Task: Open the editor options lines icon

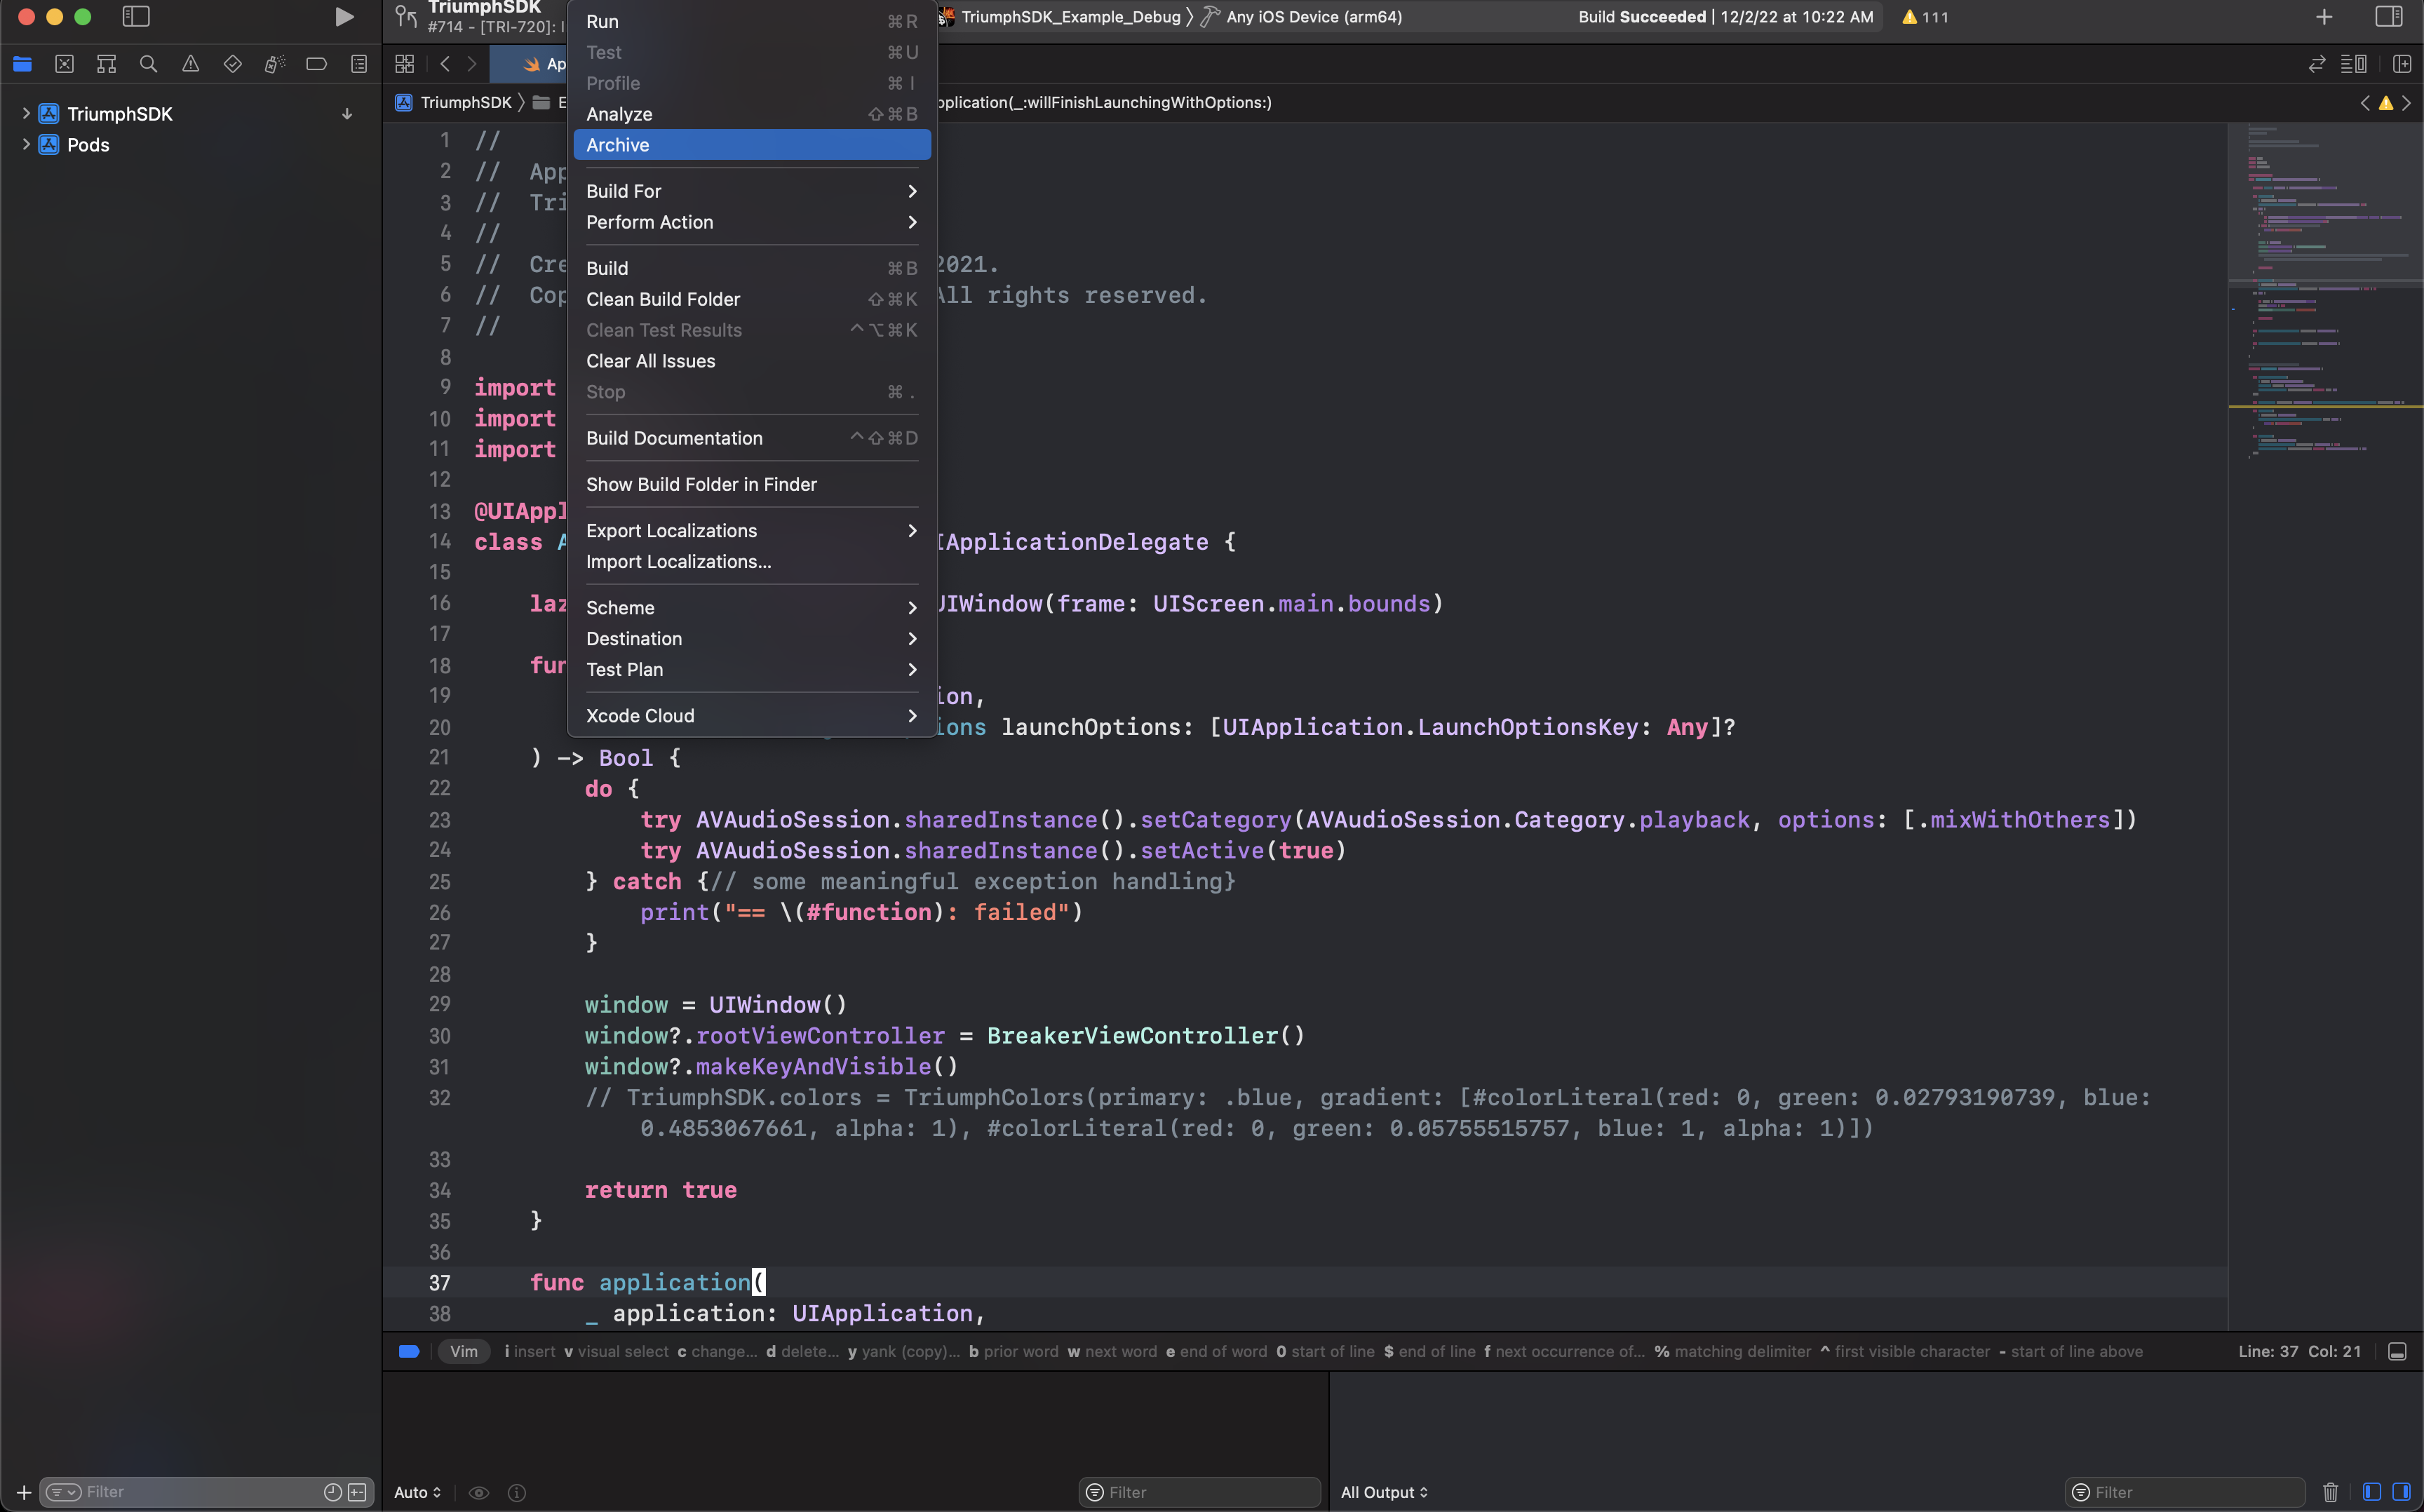Action: [x=2354, y=64]
